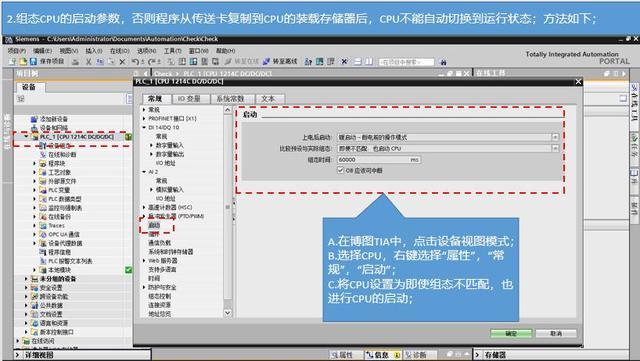Screen dimensions: 640x361
Task: Select 连接资源 in the properties navigation
Action: tap(160, 305)
